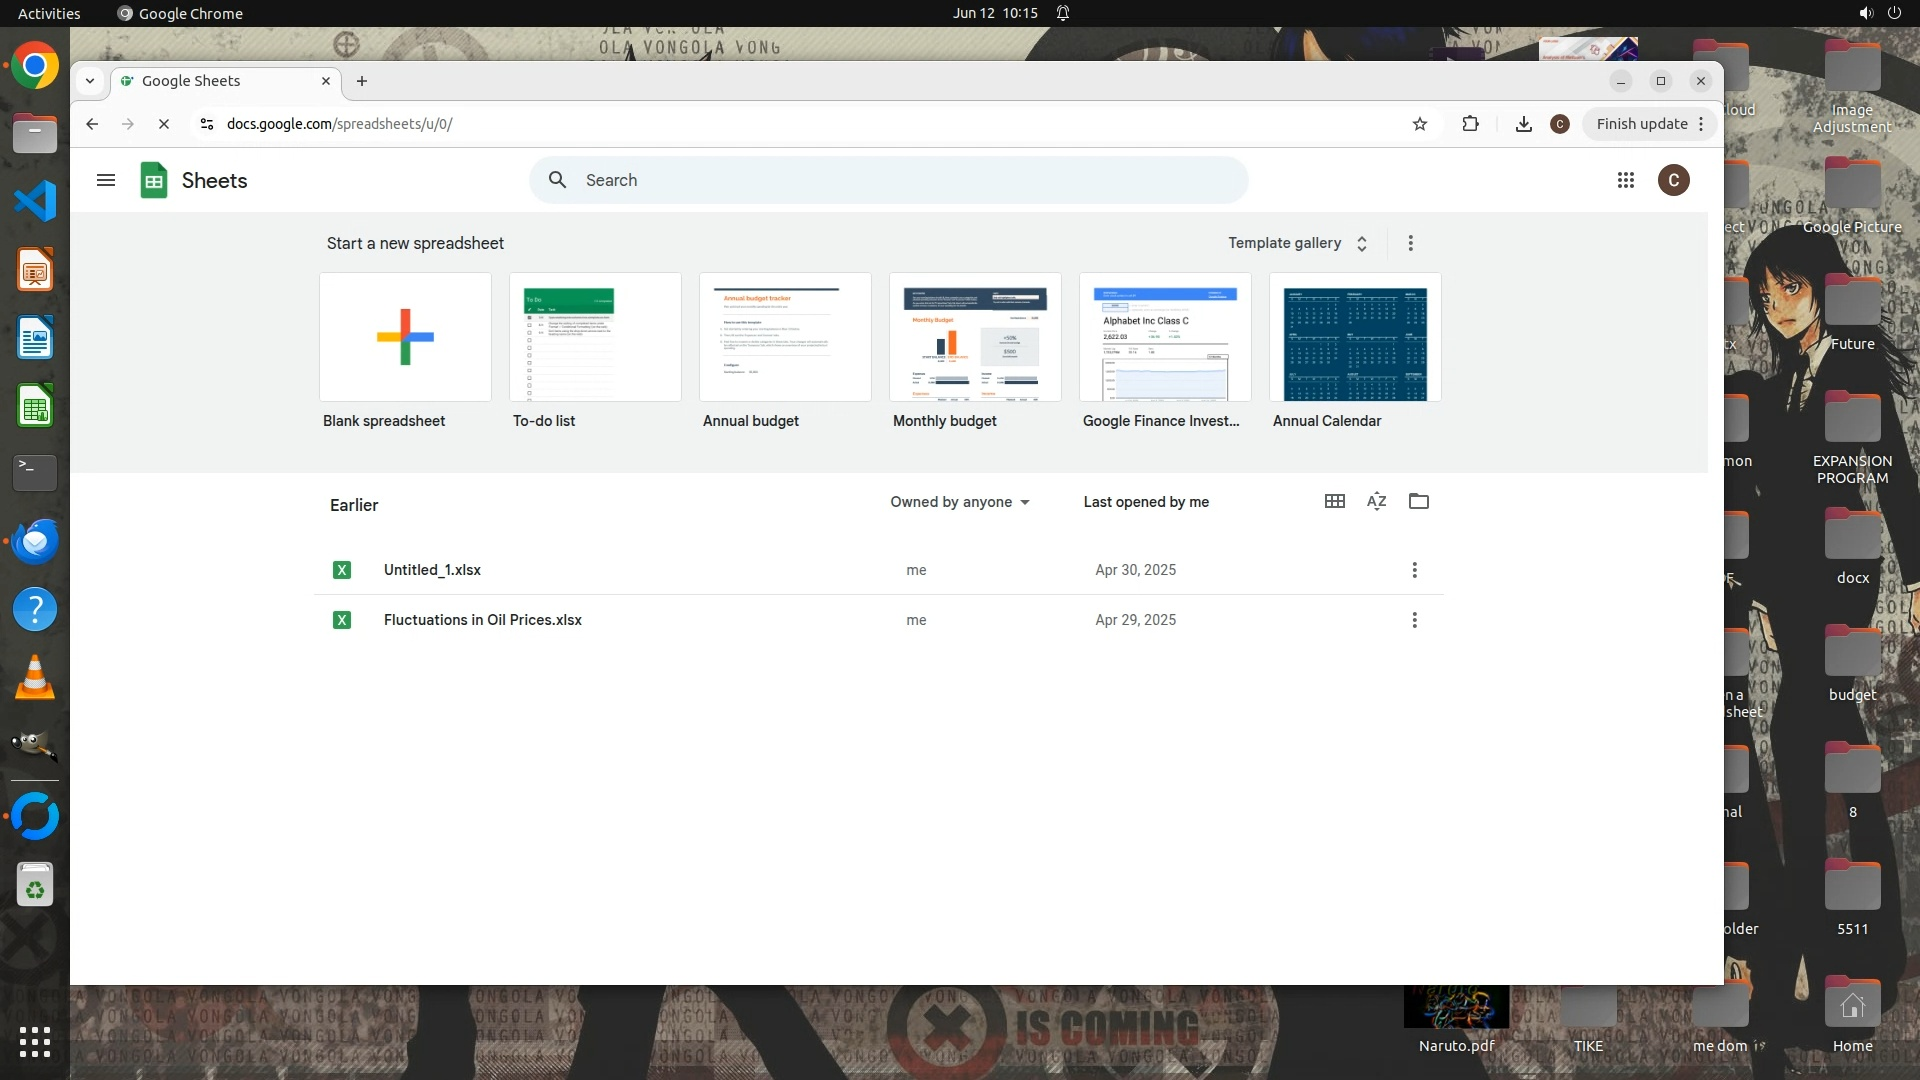Image resolution: width=1920 pixels, height=1080 pixels.
Task: Open the Chrome extensions puzzle icon
Action: point(1470,124)
